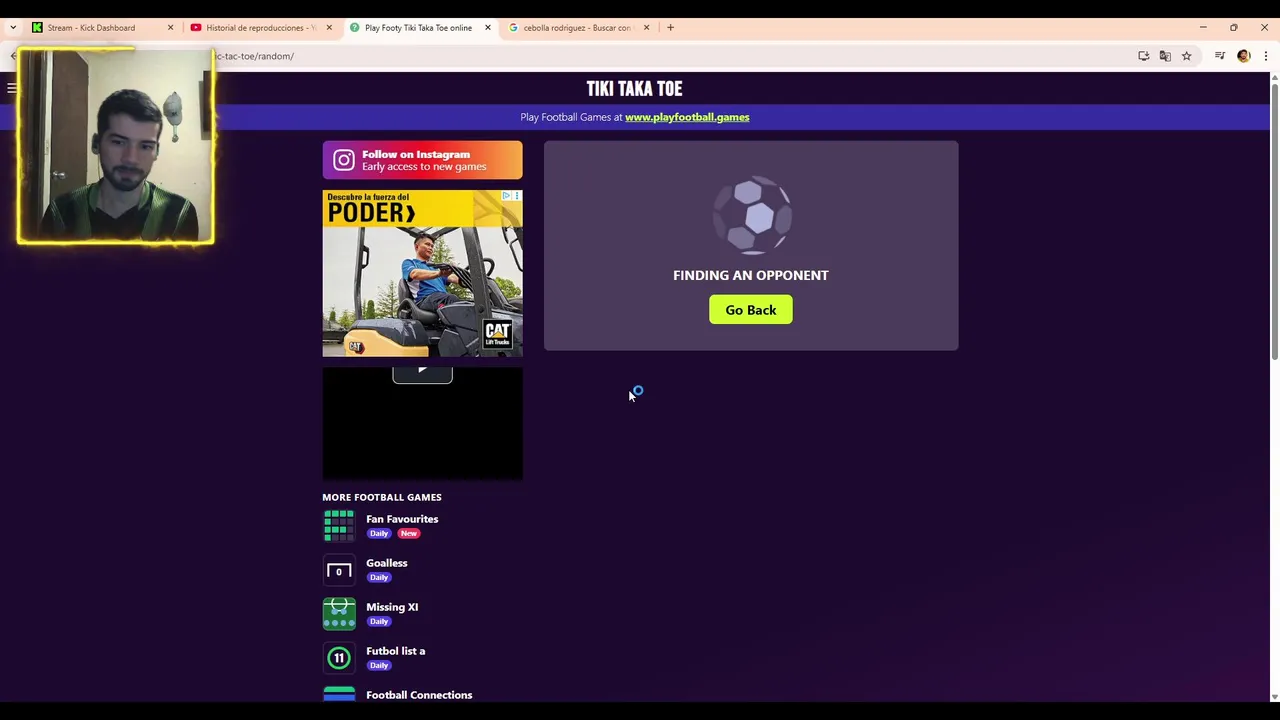
Task: Close the Stream - Kick Dashboard tab
Action: (170, 28)
